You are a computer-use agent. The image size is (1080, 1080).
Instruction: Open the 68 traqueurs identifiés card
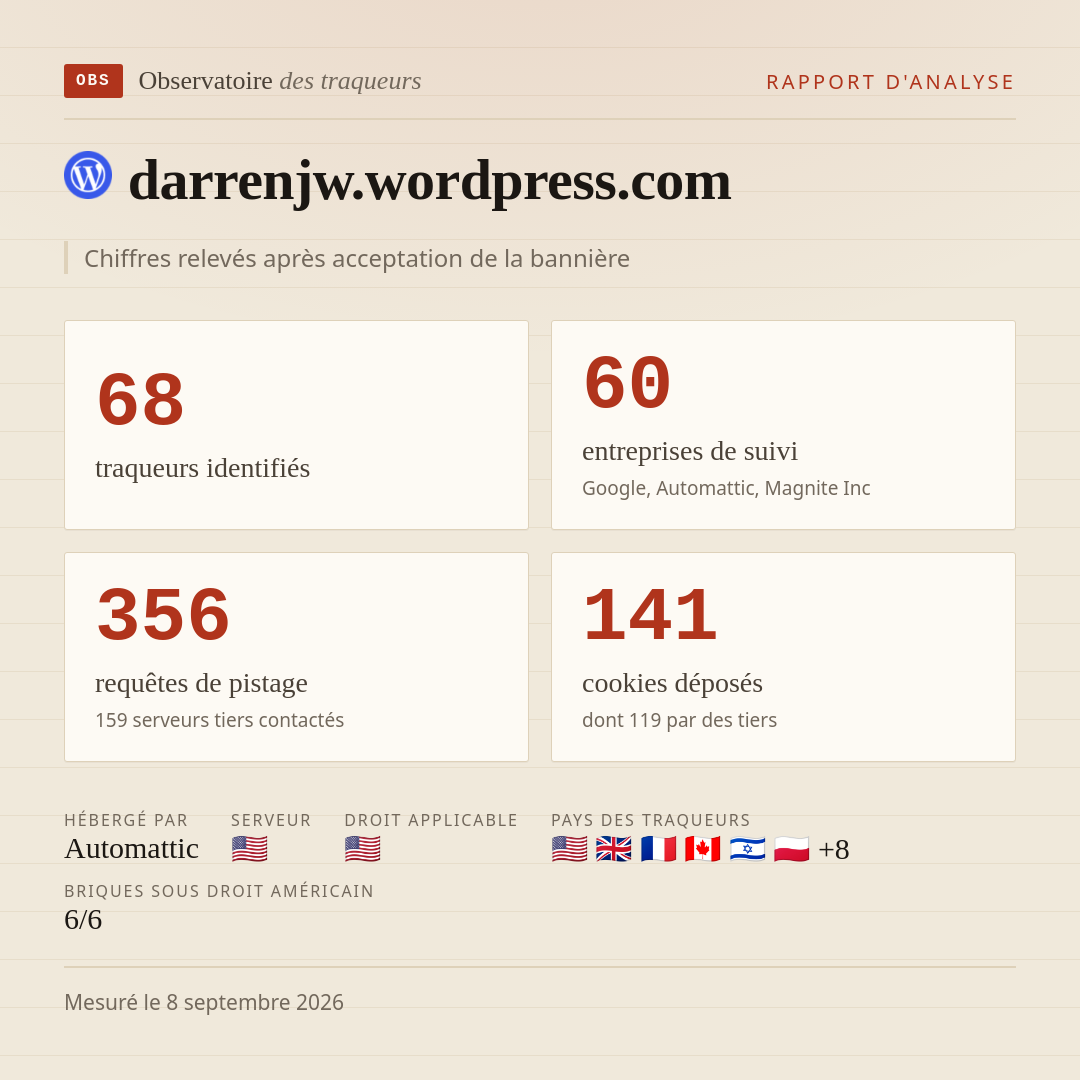(296, 425)
